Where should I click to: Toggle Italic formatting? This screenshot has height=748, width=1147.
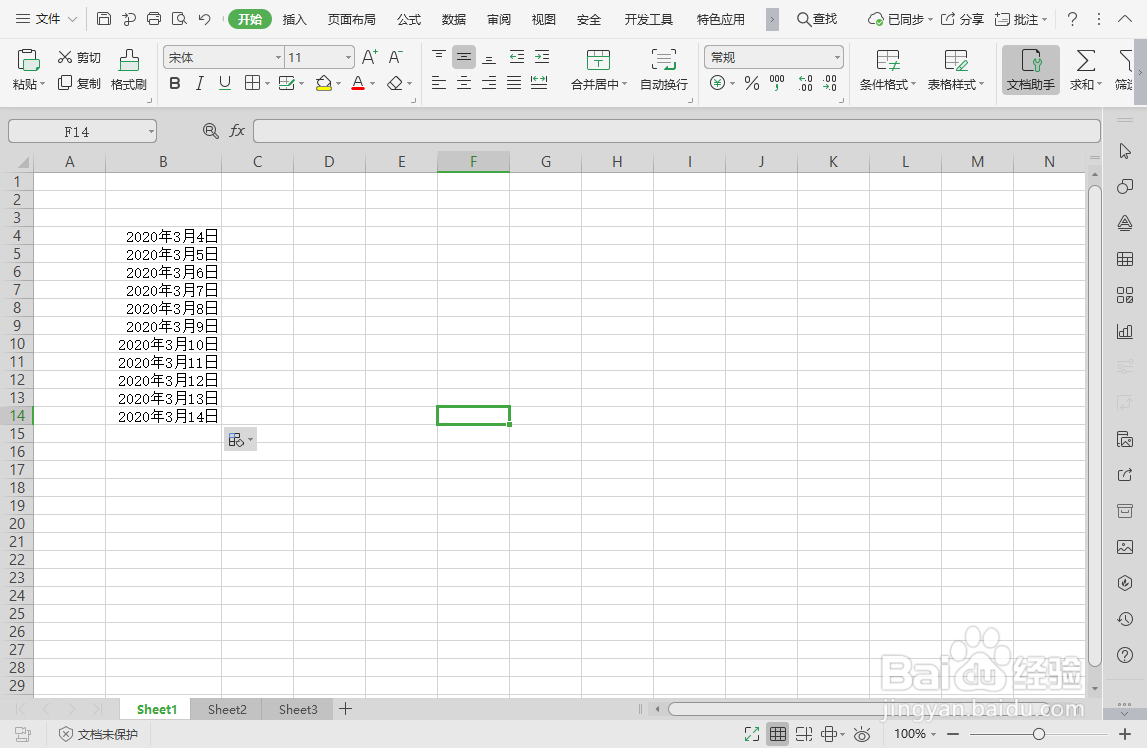click(199, 83)
